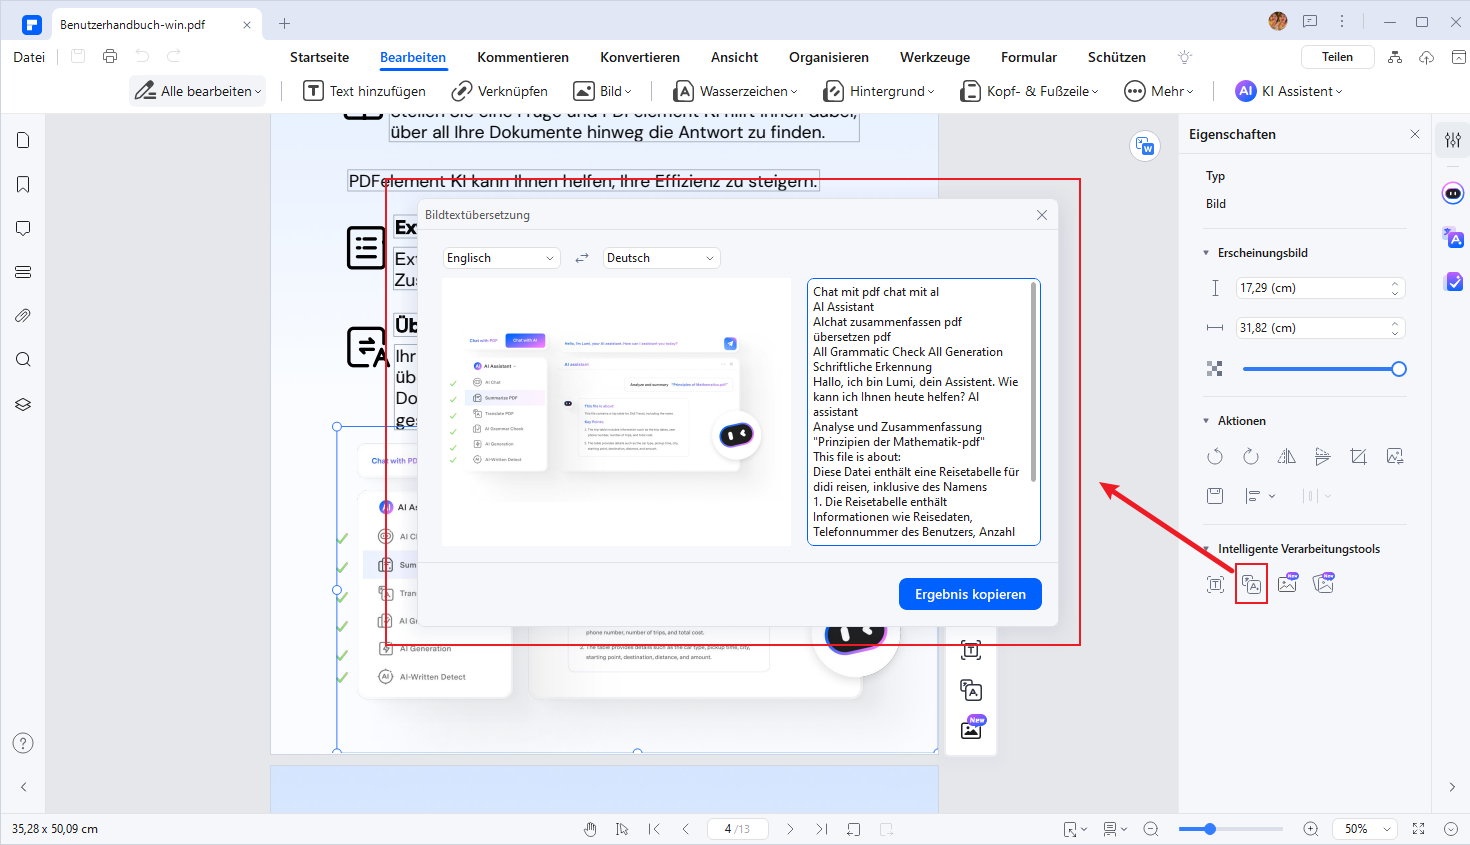Open the translate sidebar icon on right
The width and height of the screenshot is (1470, 845).
[x=1453, y=238]
